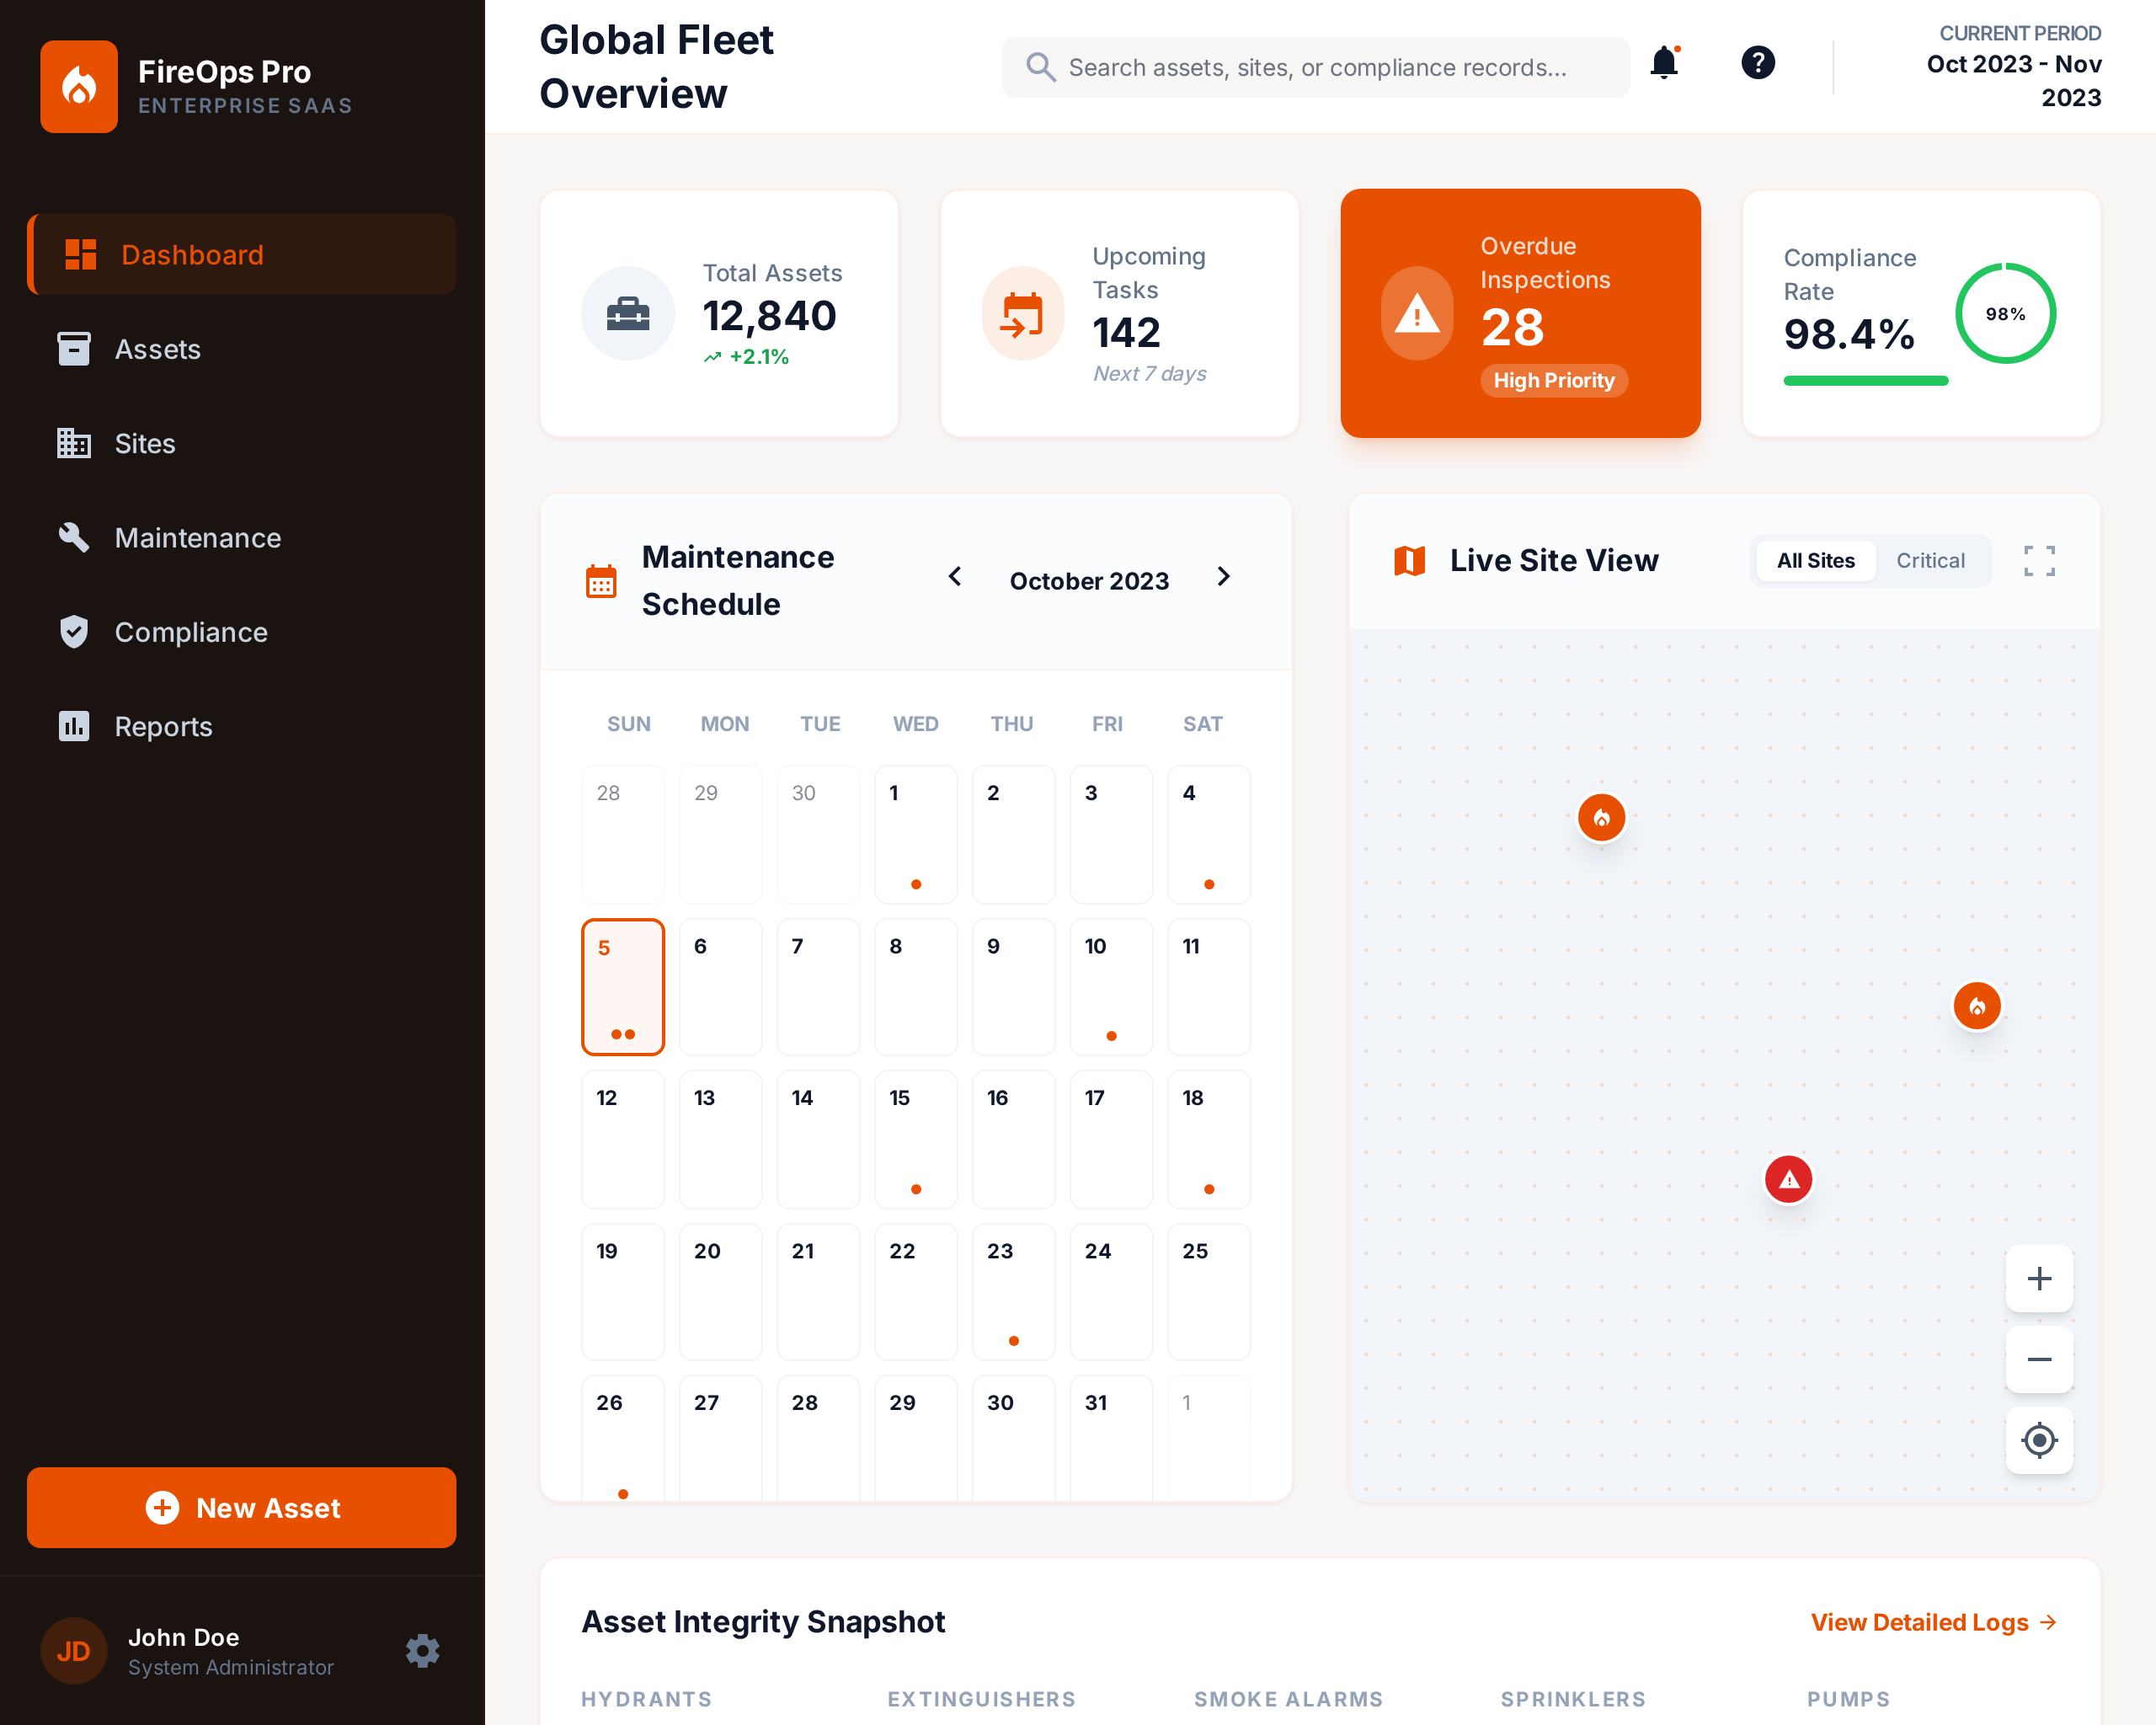Click the notifications bell icon
The width and height of the screenshot is (2156, 1725).
click(1664, 64)
